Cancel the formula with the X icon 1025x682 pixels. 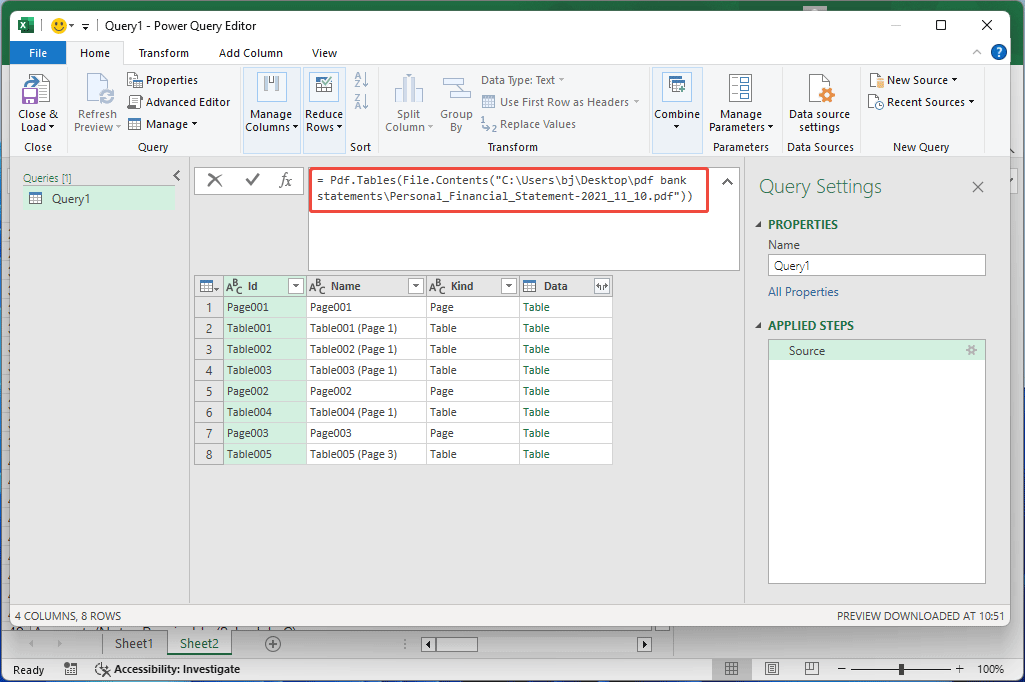pos(214,181)
